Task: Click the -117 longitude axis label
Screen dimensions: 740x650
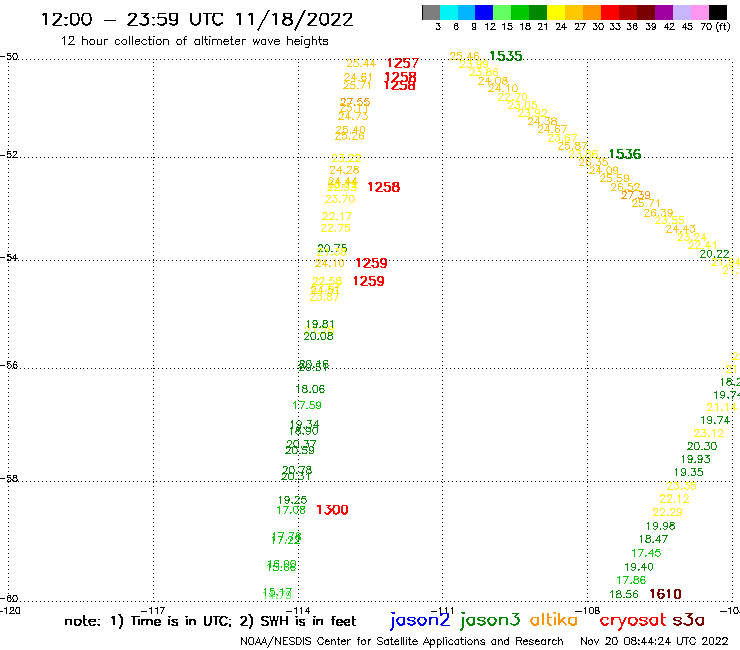Action: coord(153,611)
